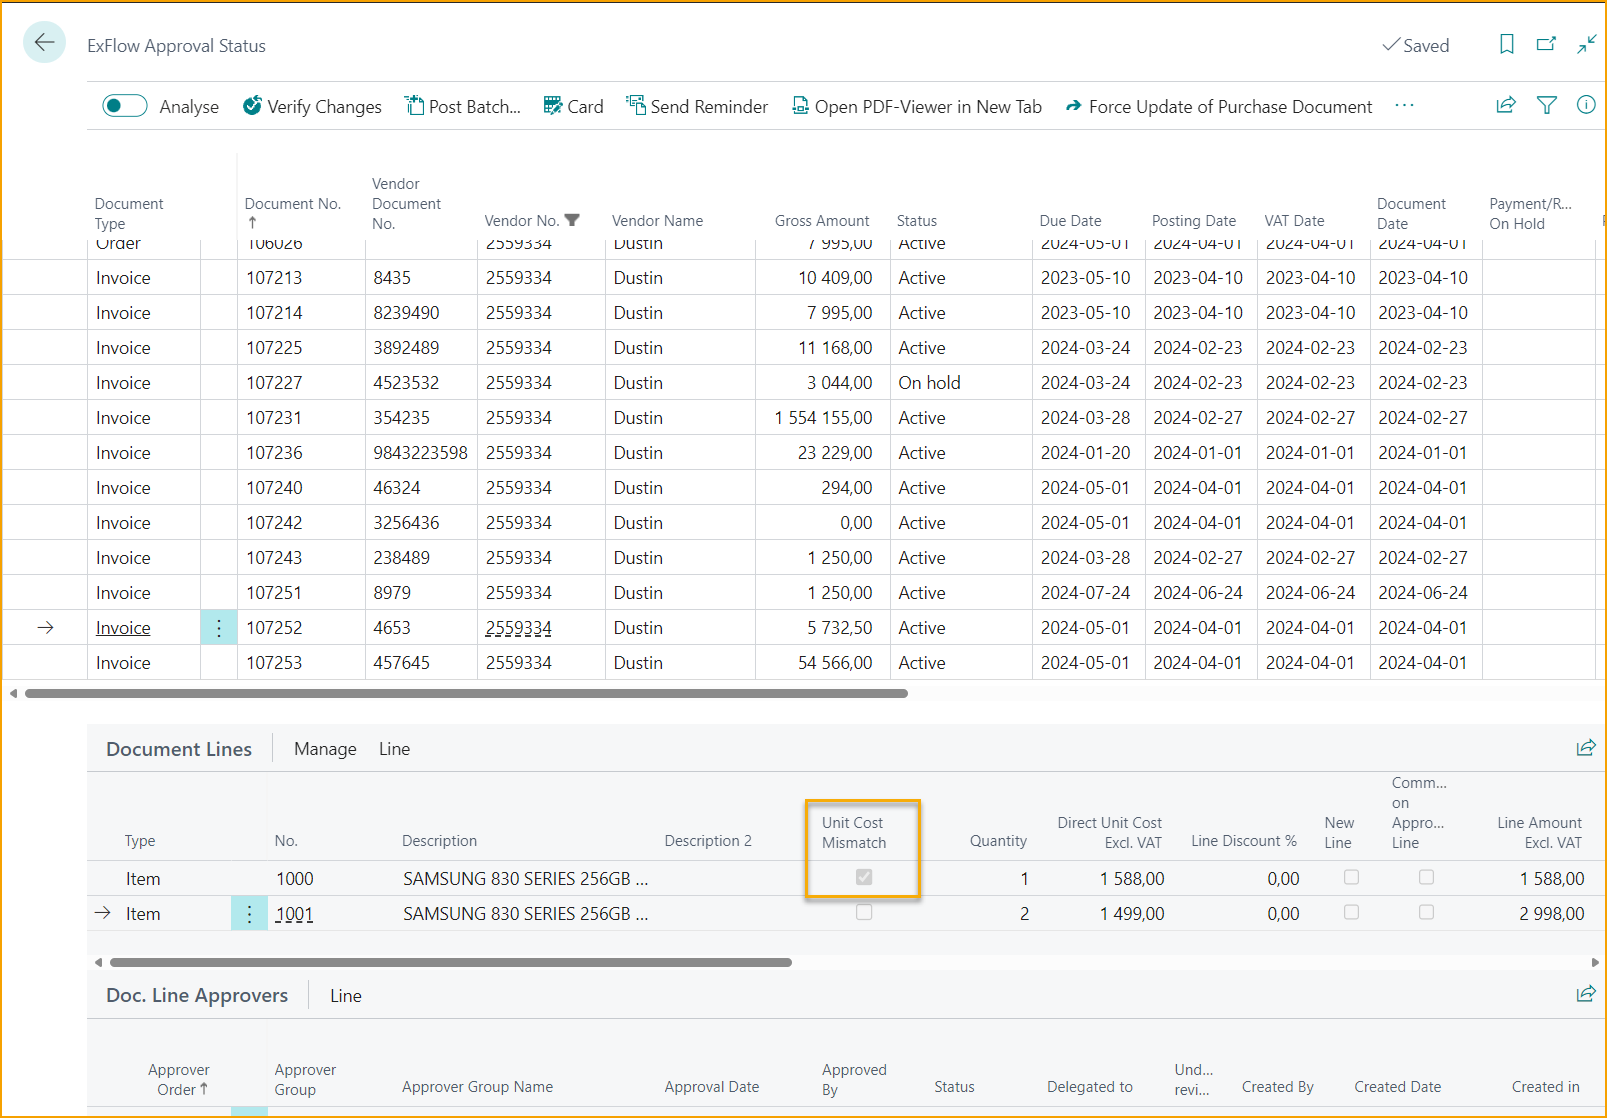Toggle Comment on Approval Line for item 1001
Screen dimensions: 1607x1118
1426,912
